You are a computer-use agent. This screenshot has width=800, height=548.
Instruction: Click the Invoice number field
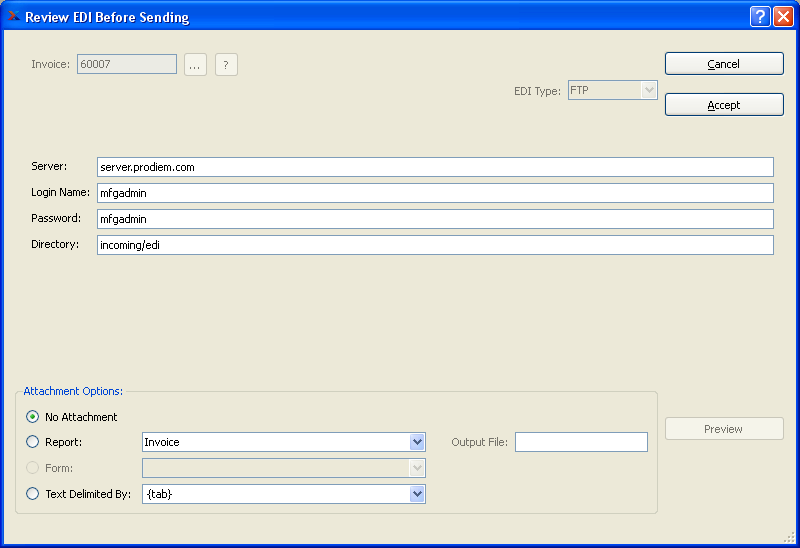click(127, 65)
